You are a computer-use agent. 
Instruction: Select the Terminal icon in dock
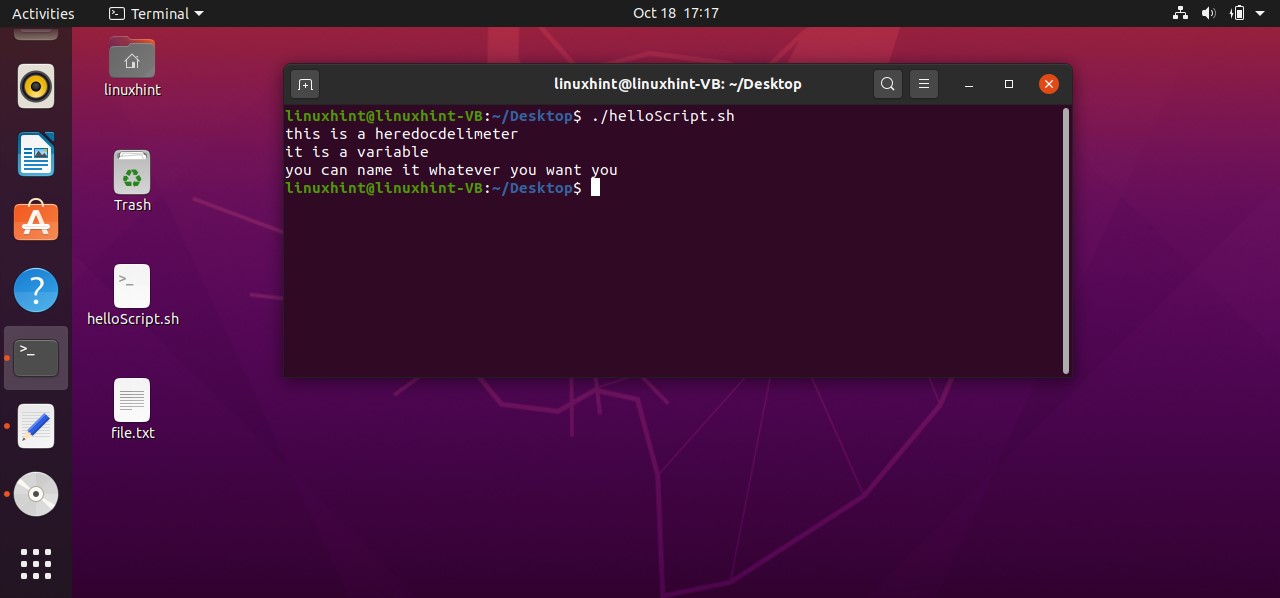[36, 357]
